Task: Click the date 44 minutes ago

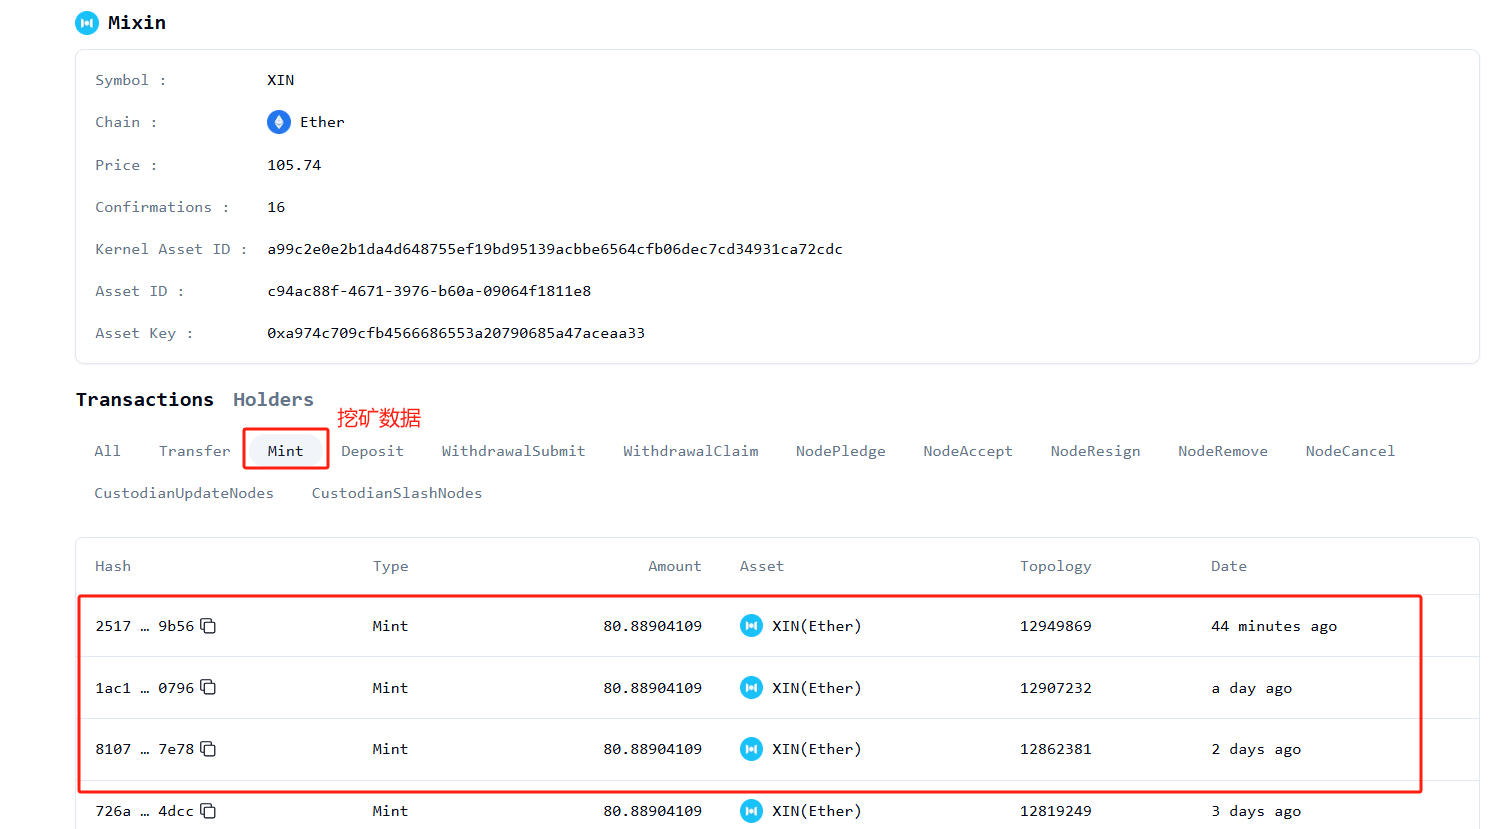Action: pyautogui.click(x=1274, y=626)
